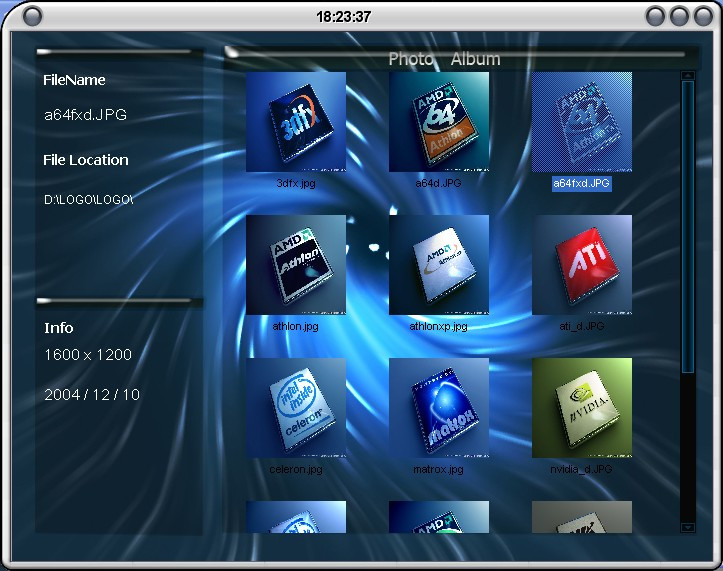The height and width of the screenshot is (571, 723).
Task: Select the celeron.jpg Intel thumbnail
Action: pos(296,408)
